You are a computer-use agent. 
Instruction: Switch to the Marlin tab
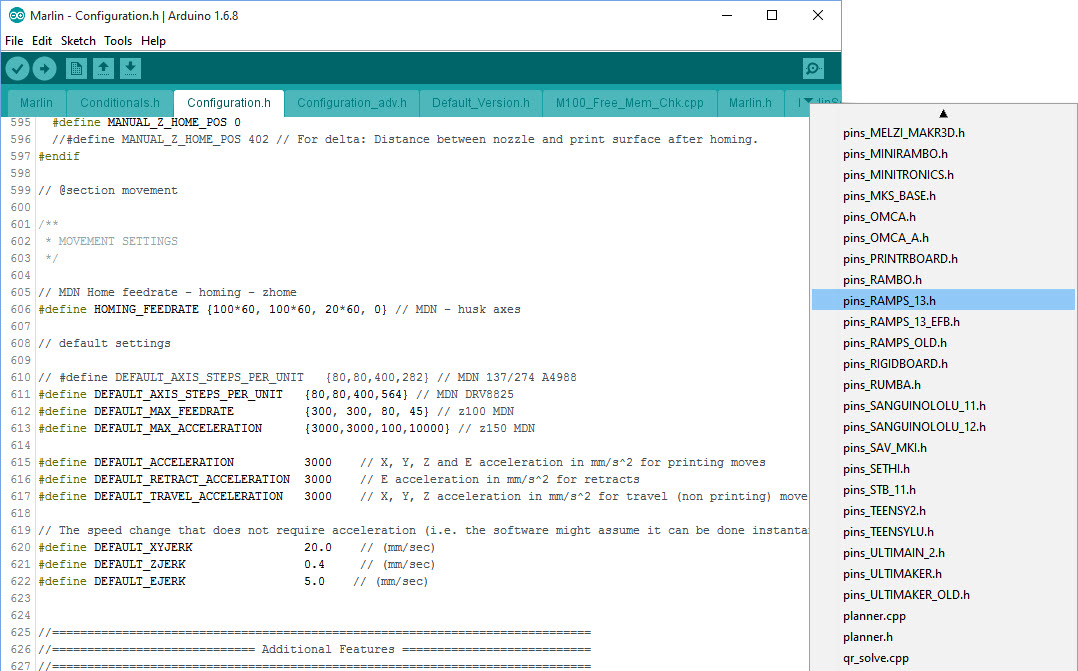coord(36,103)
